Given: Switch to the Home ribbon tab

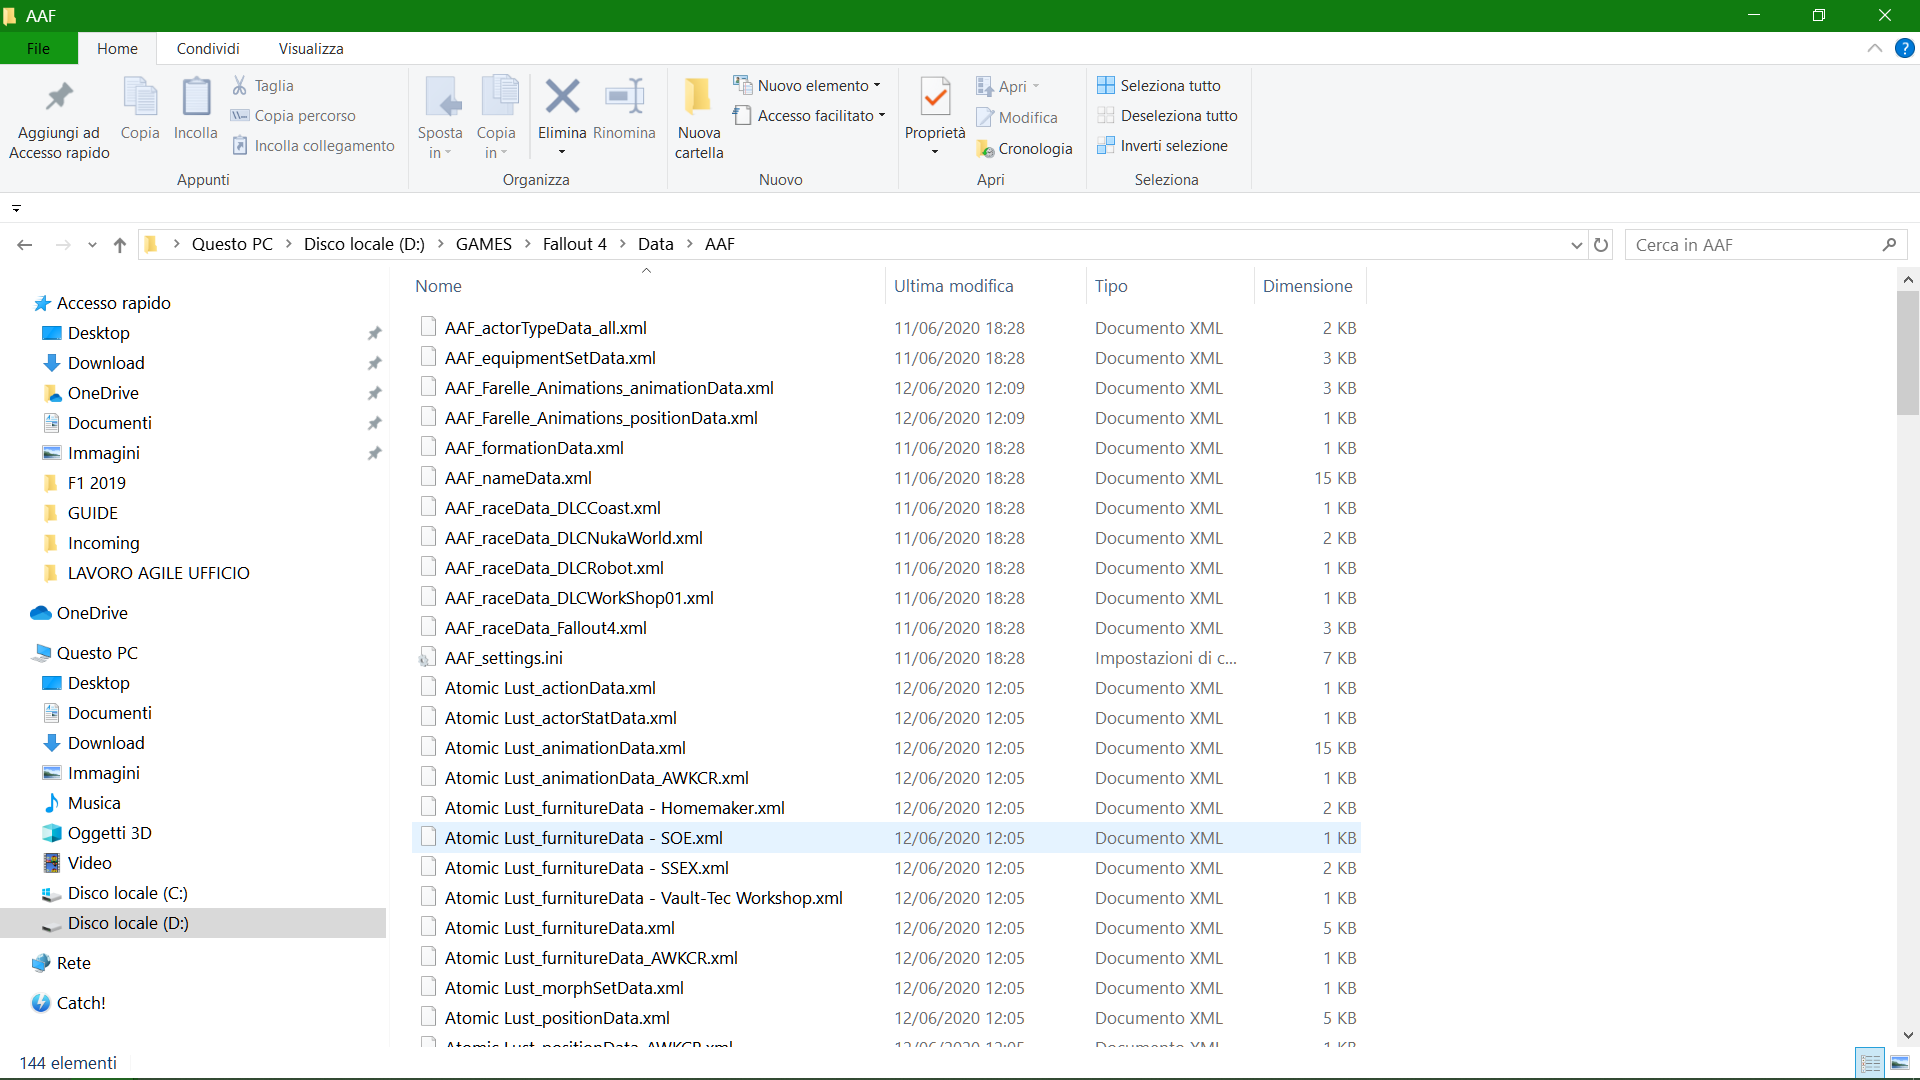Looking at the screenshot, I should click(117, 48).
